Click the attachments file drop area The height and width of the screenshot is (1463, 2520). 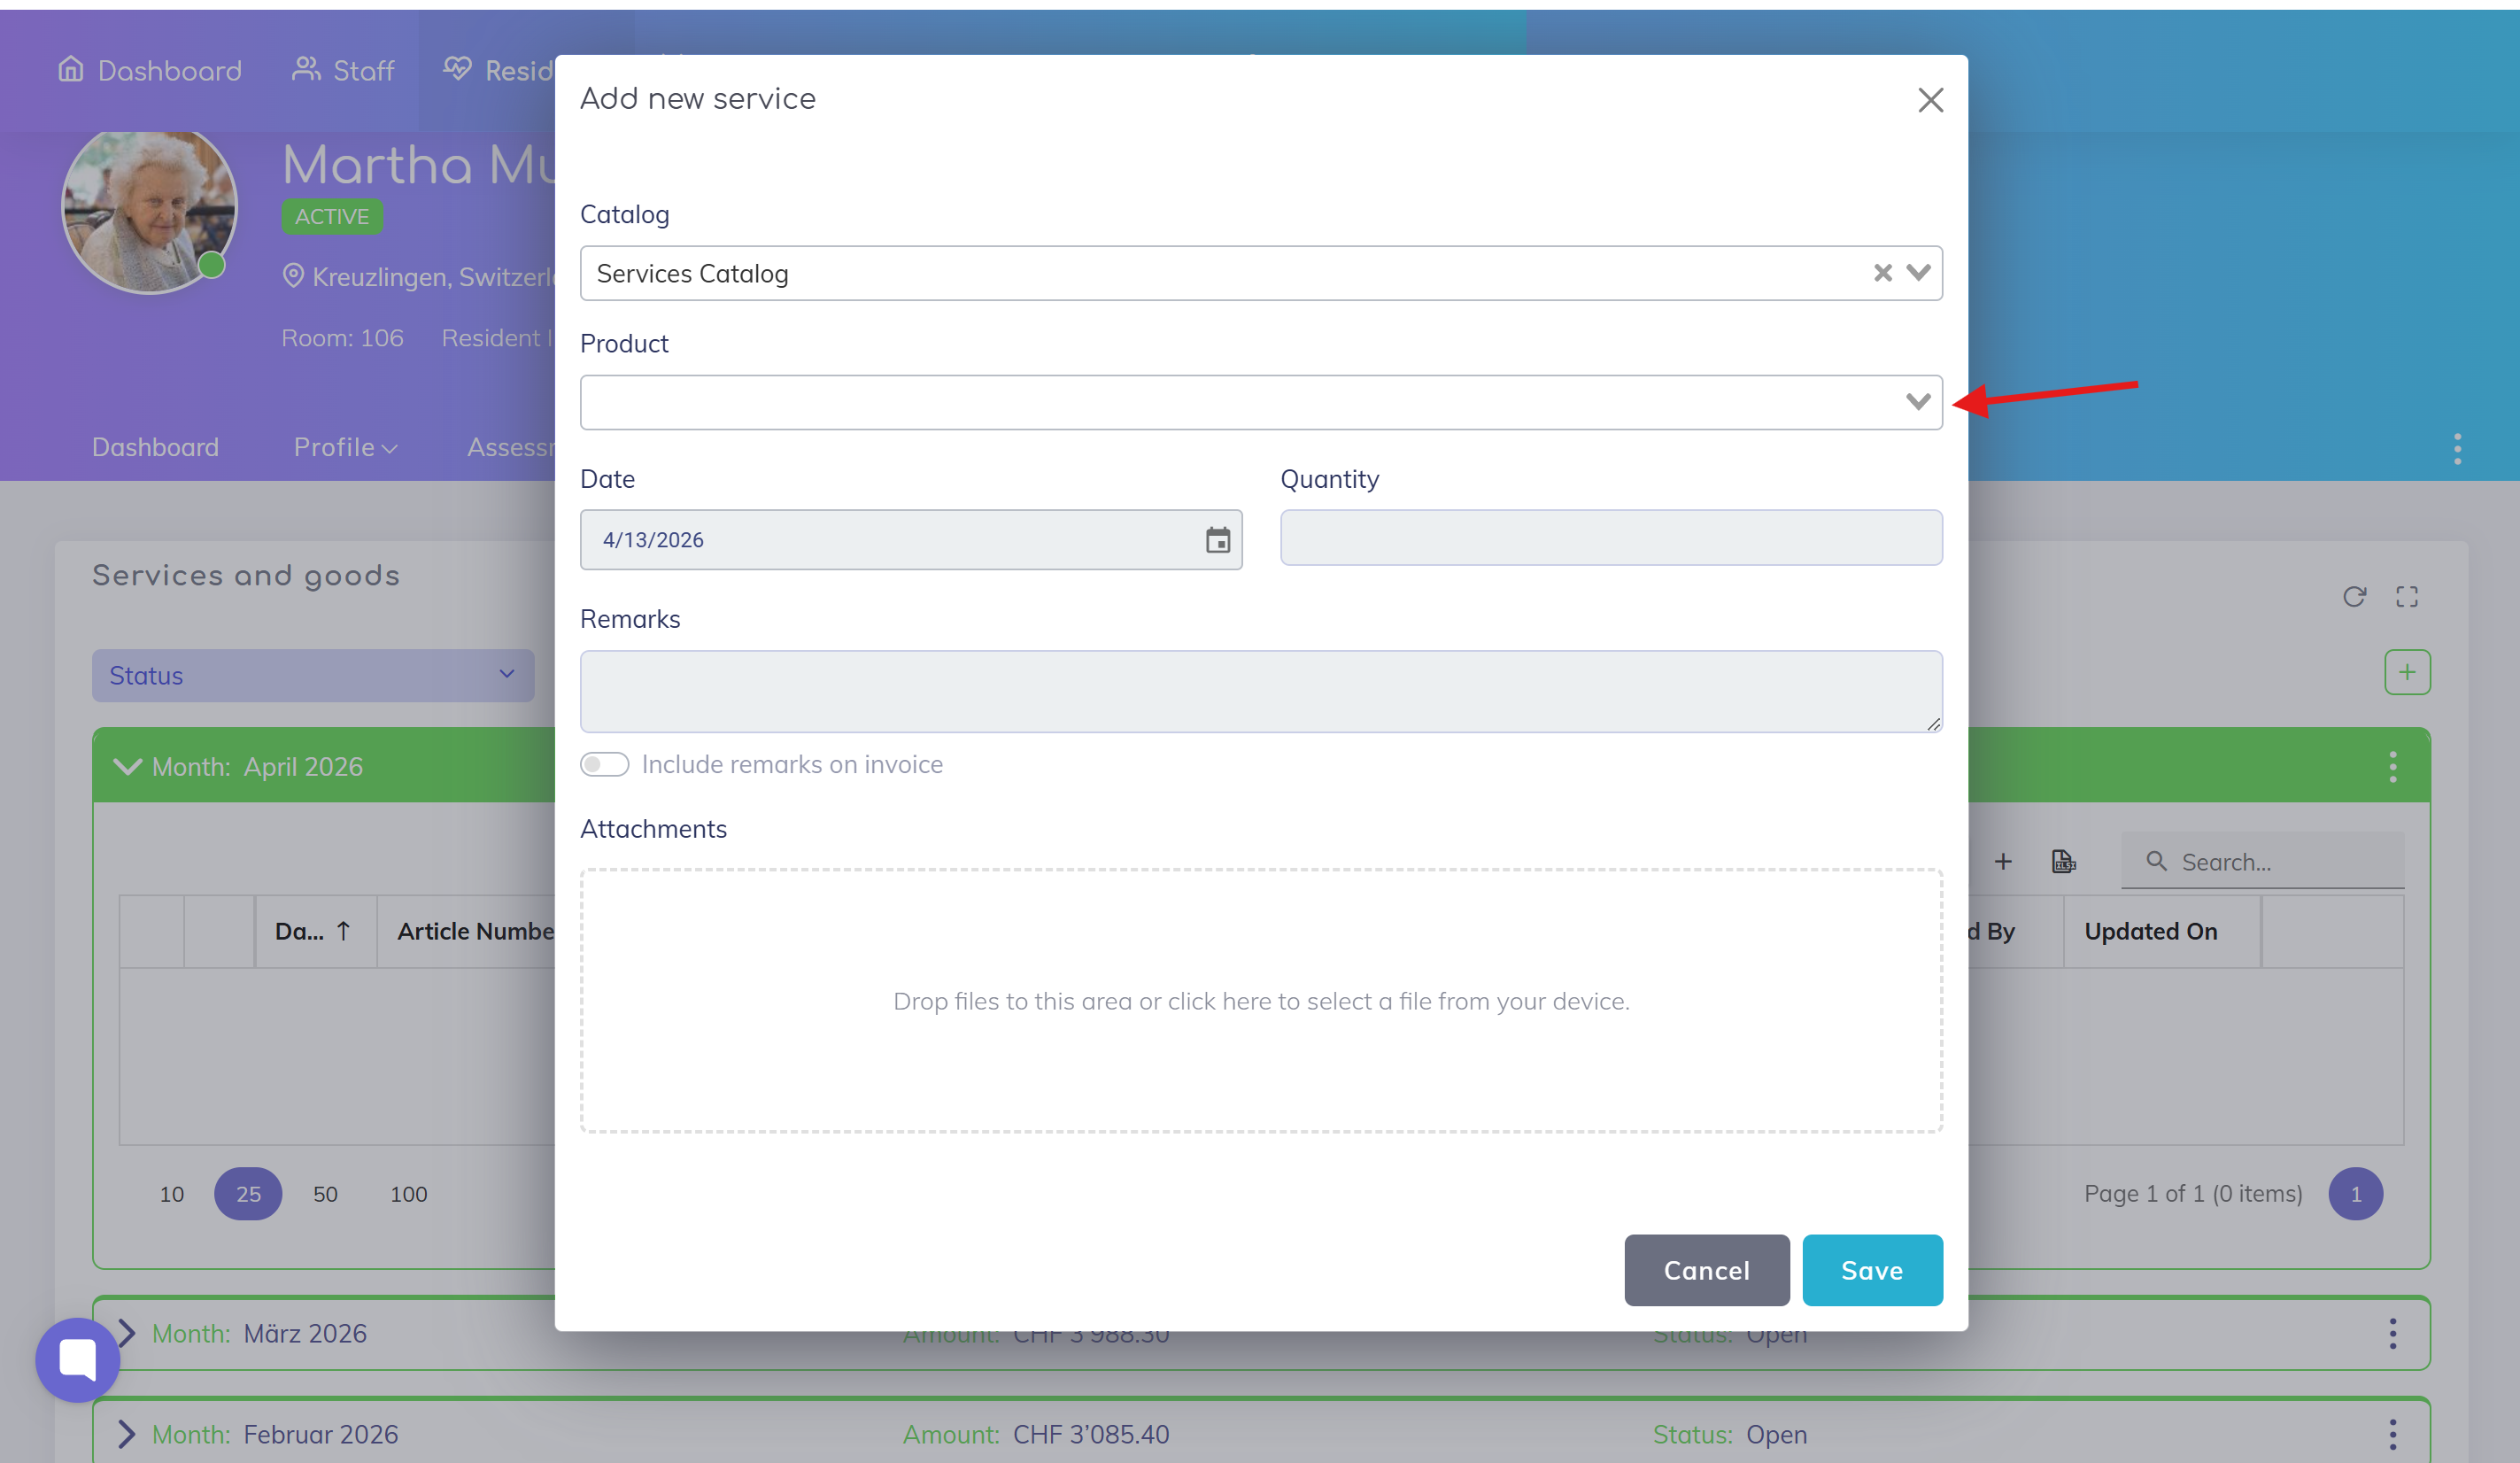[1260, 1001]
